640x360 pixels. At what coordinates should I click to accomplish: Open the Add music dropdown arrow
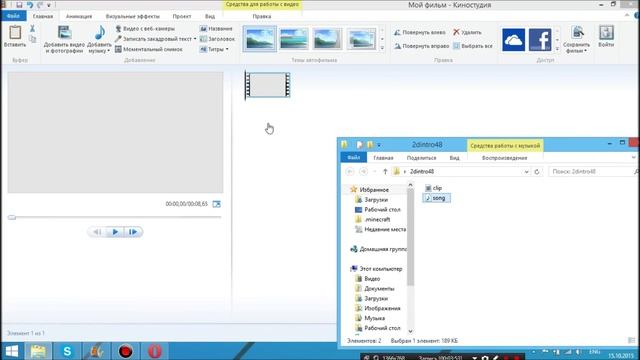109,51
